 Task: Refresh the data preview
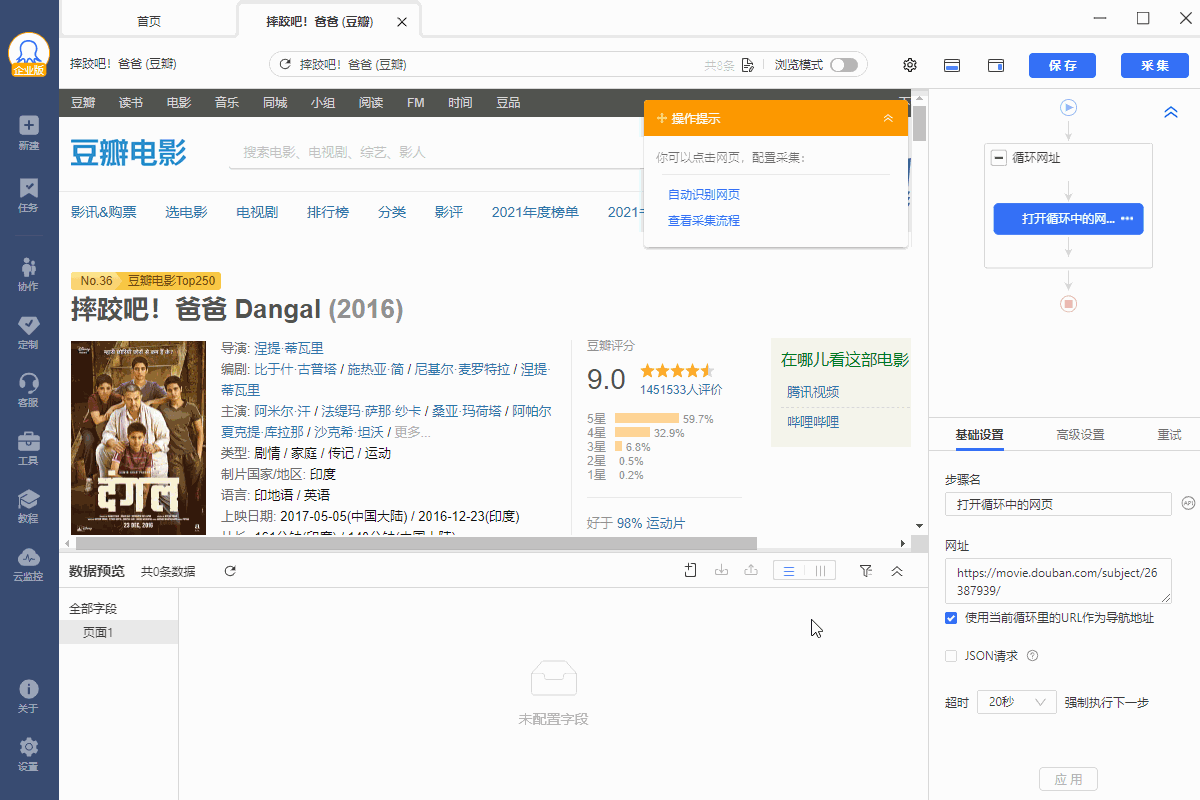click(230, 571)
